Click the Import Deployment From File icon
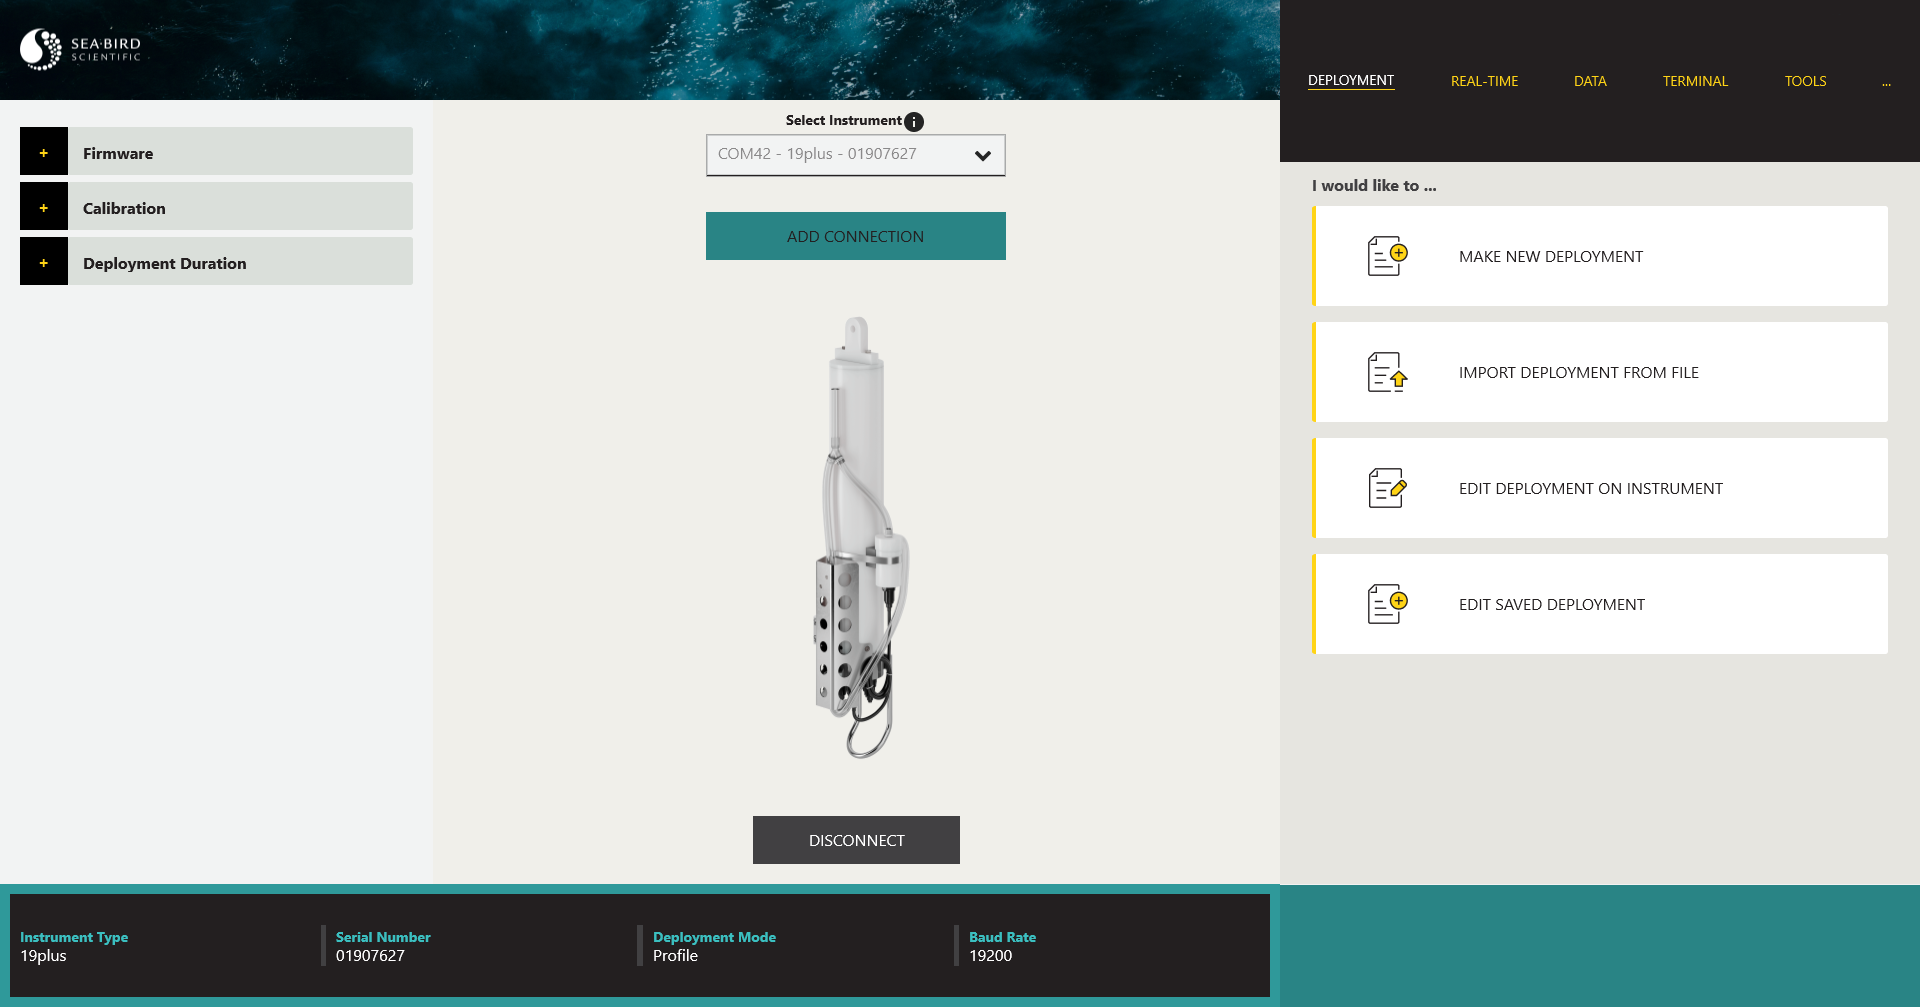 click(1386, 372)
